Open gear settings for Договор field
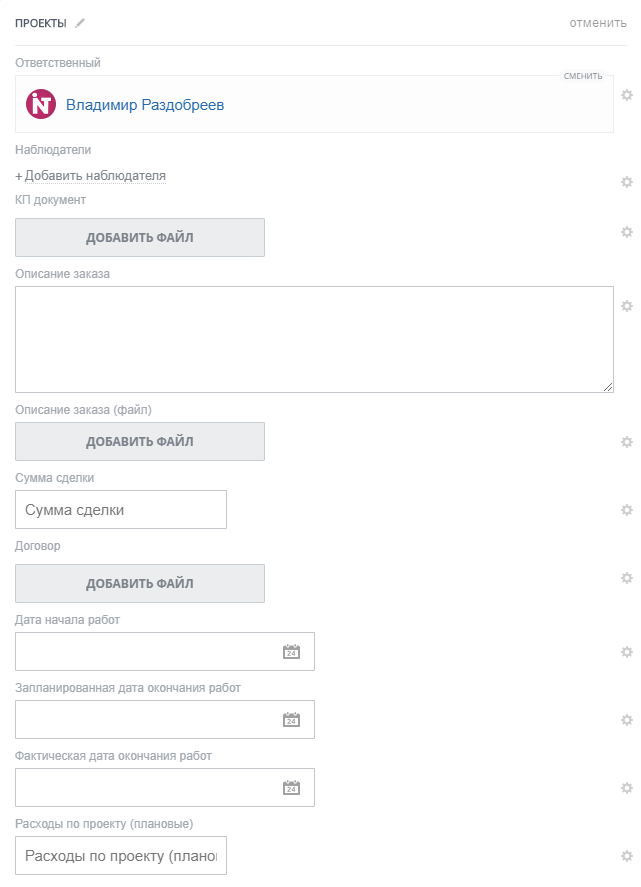641x887 pixels. click(627, 578)
